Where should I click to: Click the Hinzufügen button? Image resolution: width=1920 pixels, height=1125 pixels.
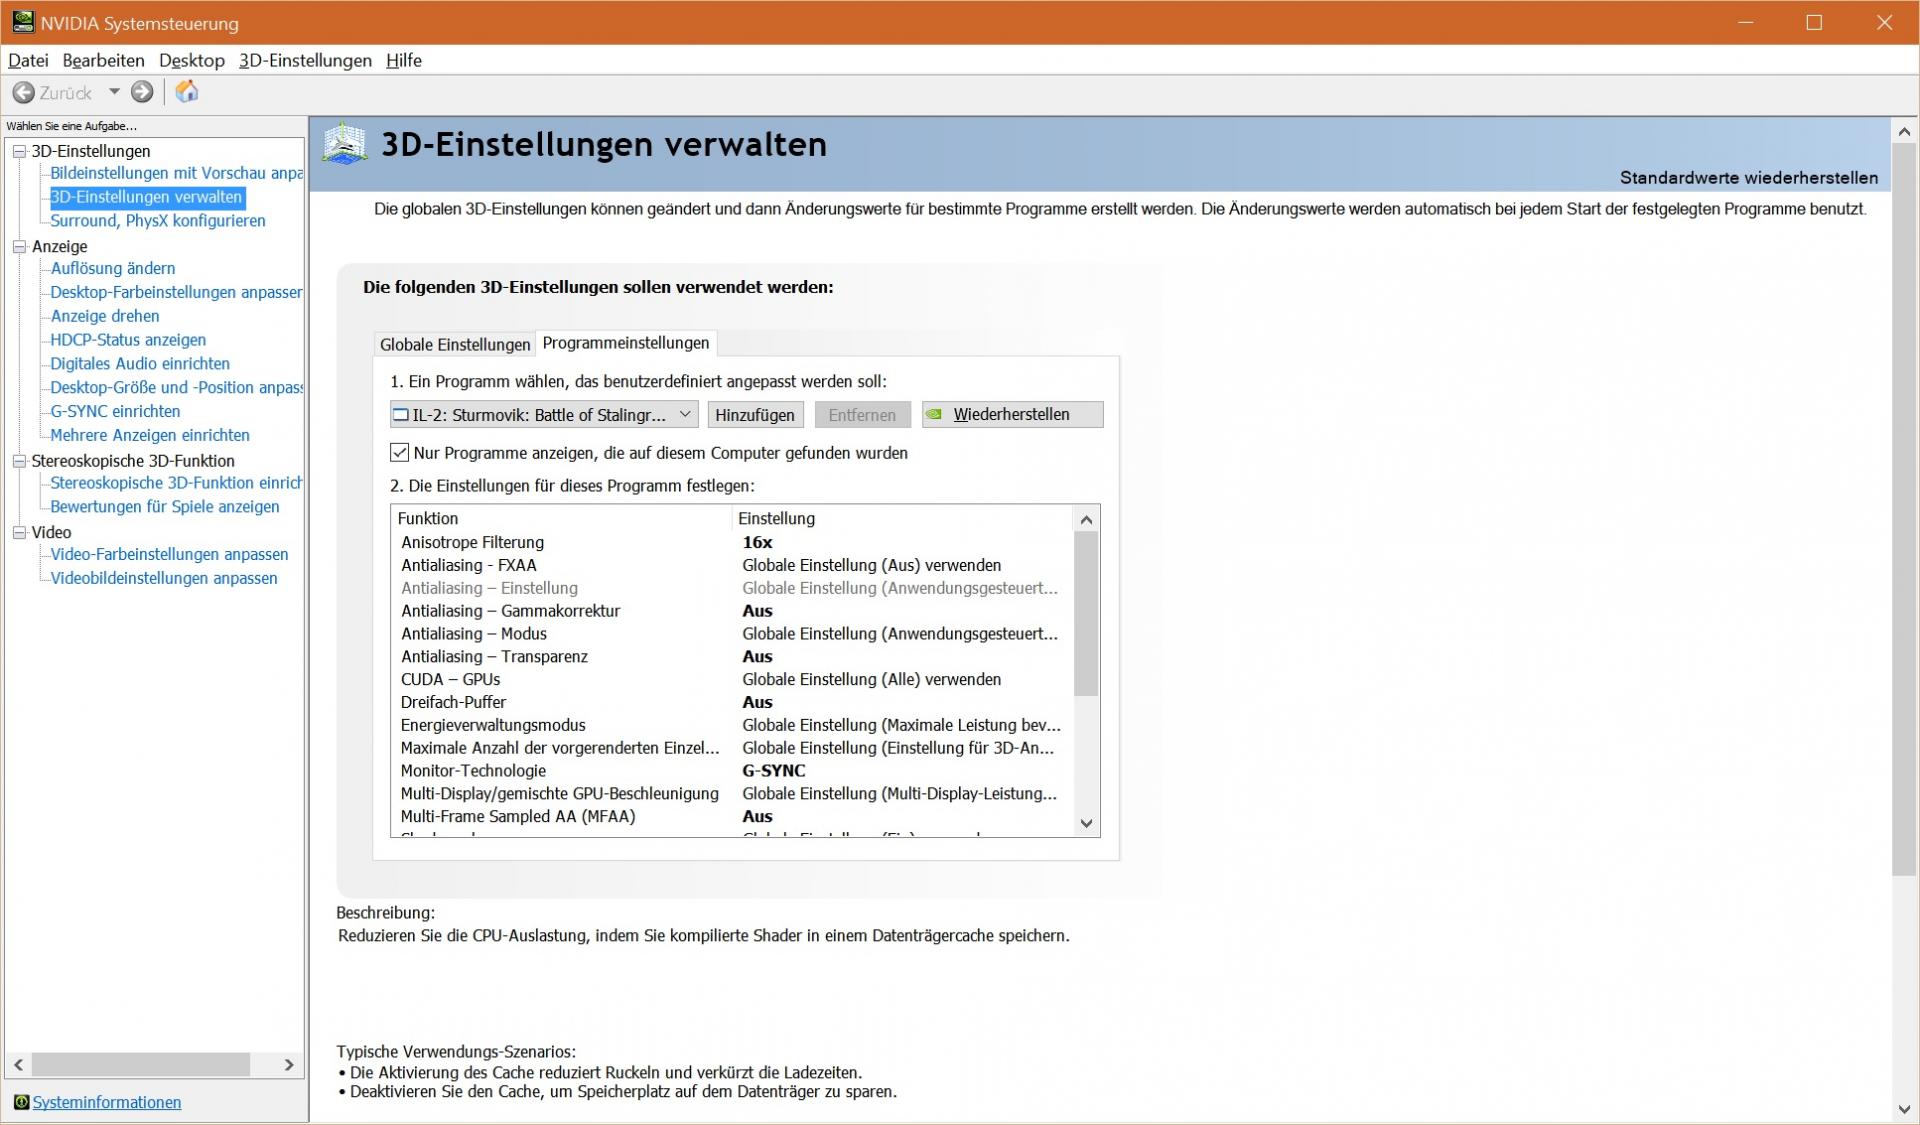(x=755, y=414)
